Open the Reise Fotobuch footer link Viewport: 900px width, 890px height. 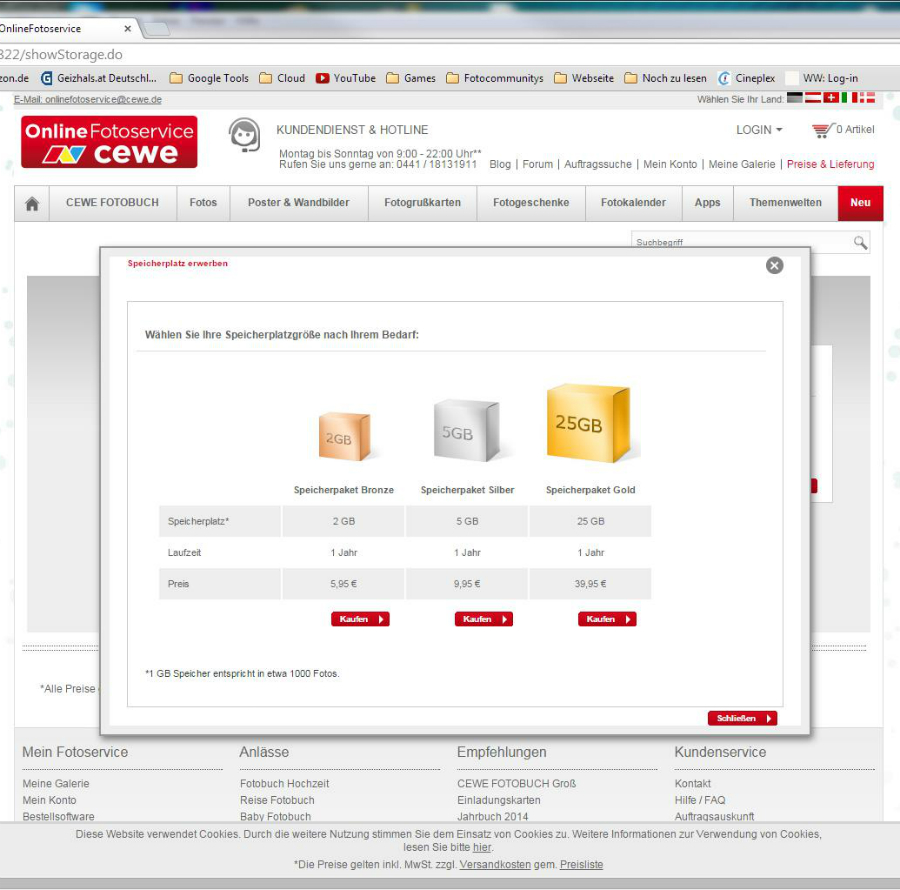point(277,800)
